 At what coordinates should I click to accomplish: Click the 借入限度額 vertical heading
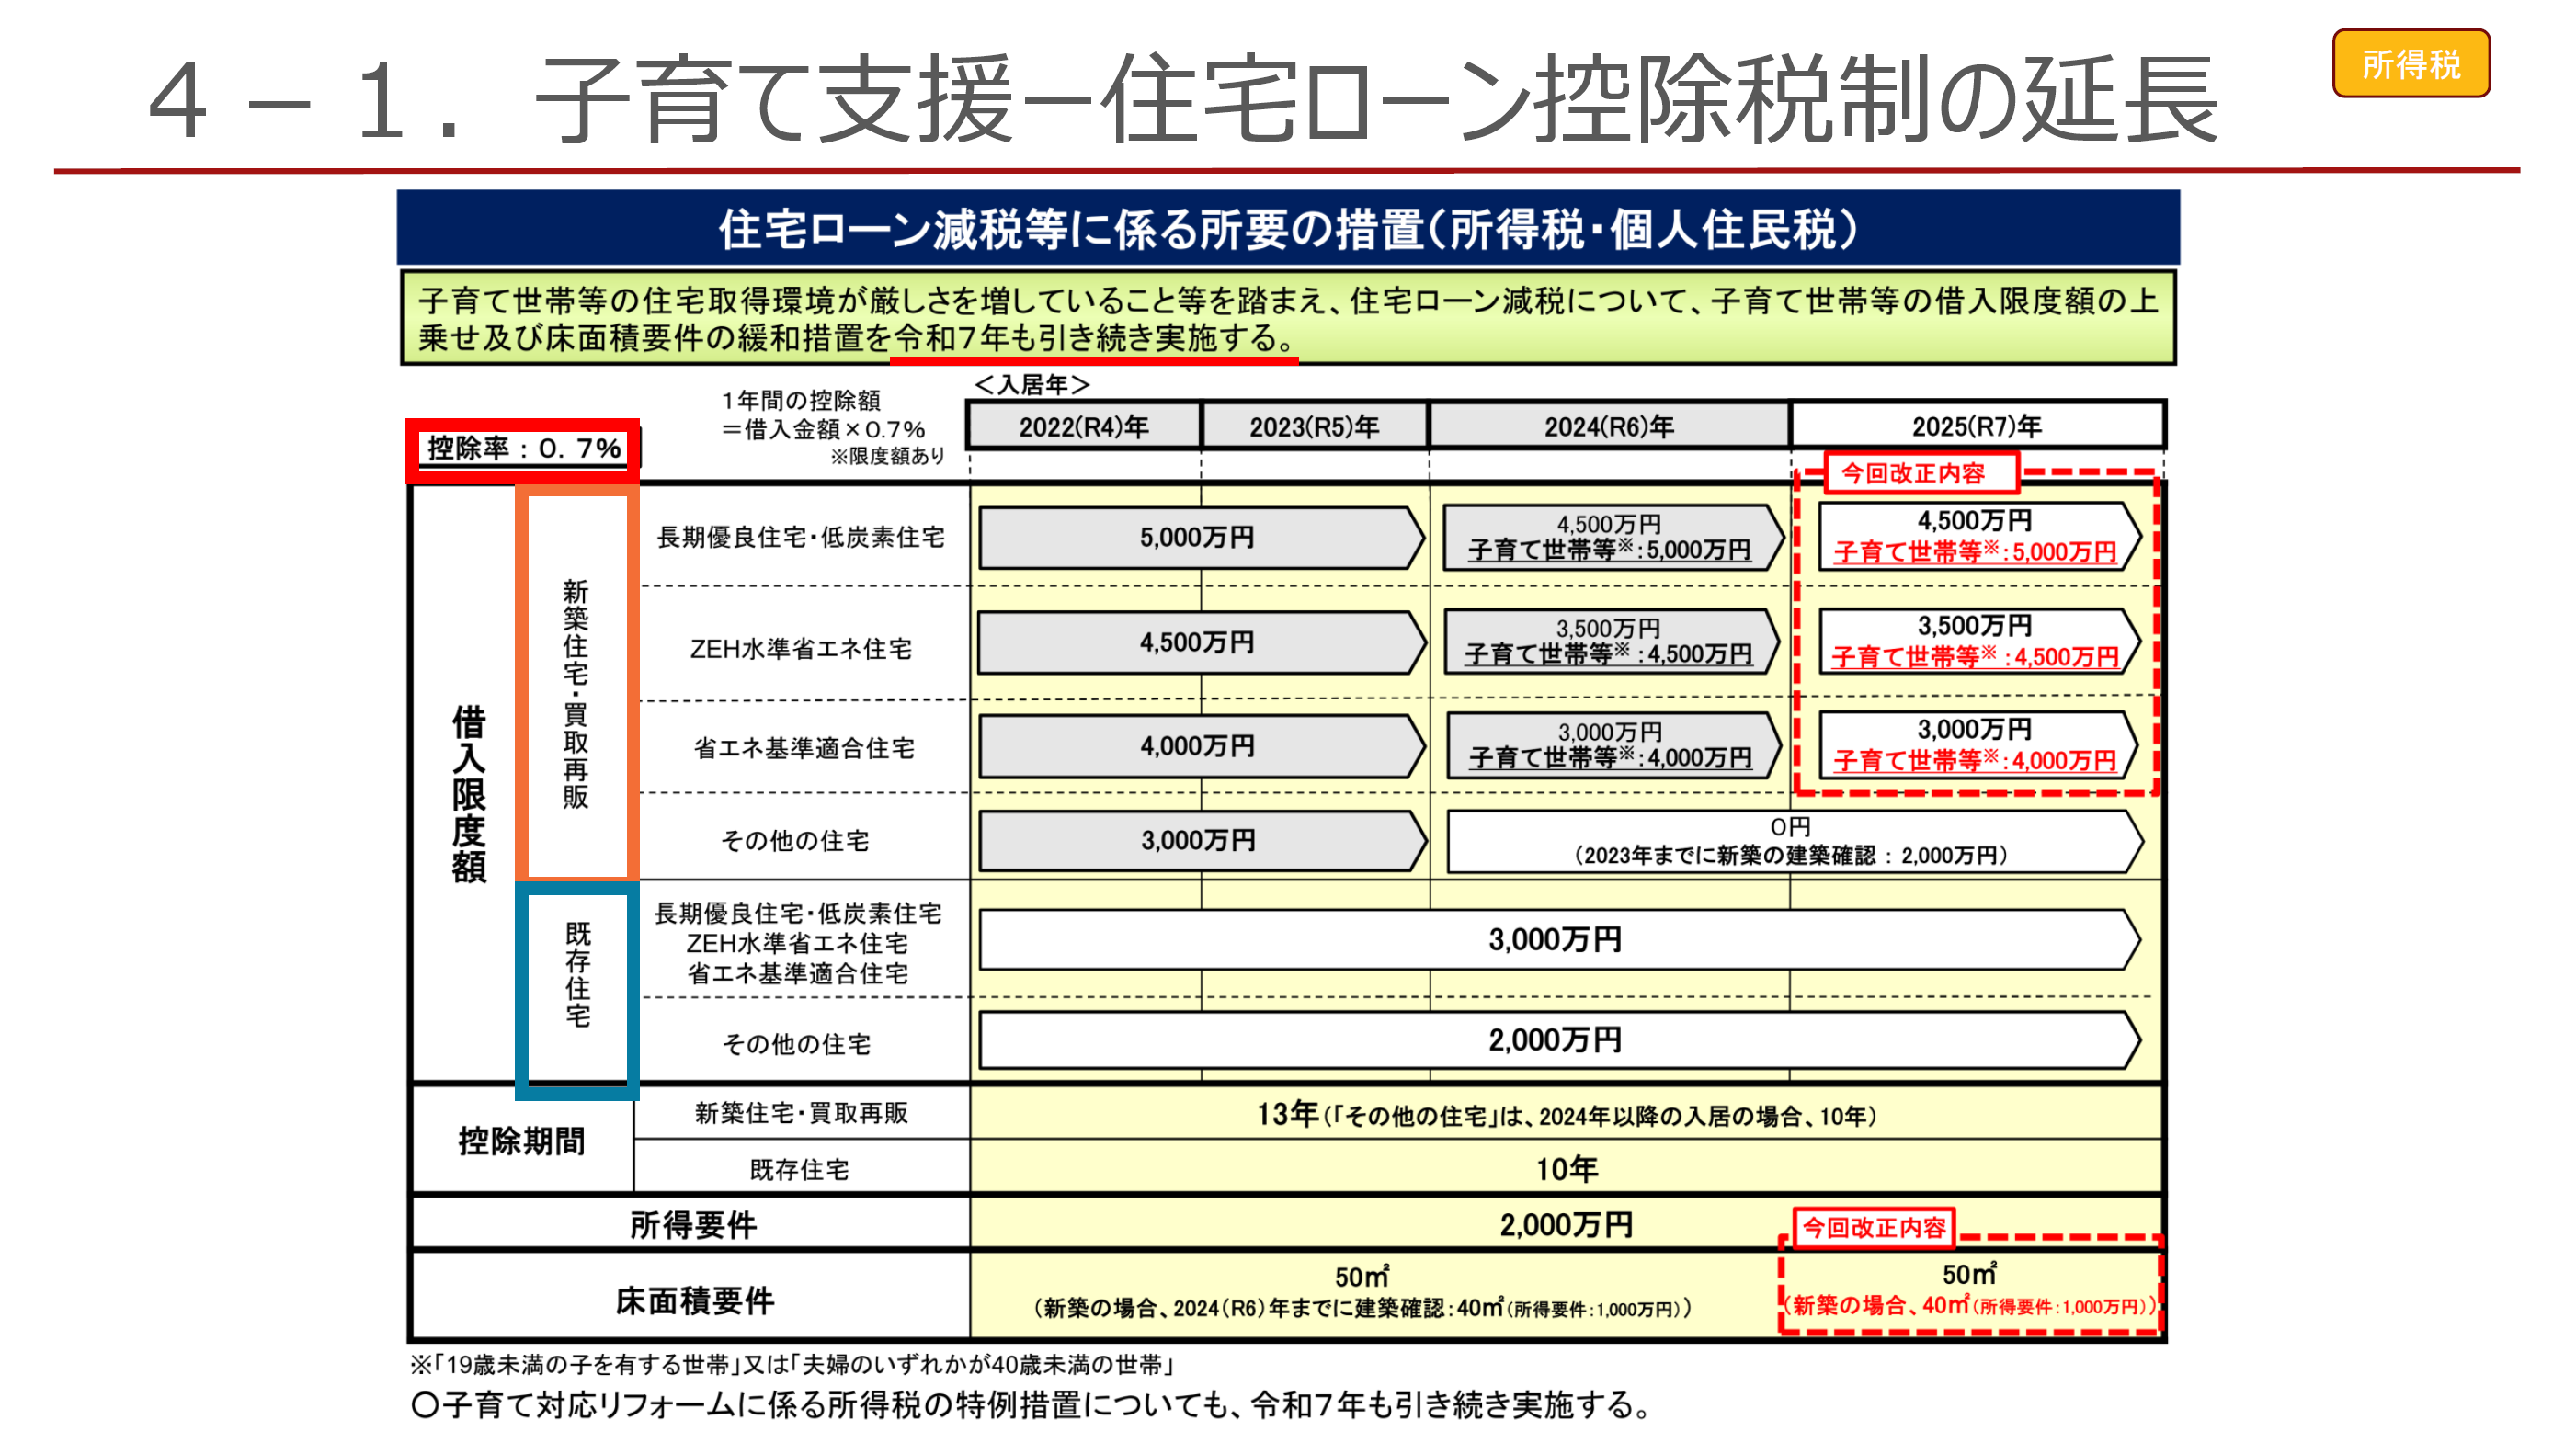(x=468, y=794)
